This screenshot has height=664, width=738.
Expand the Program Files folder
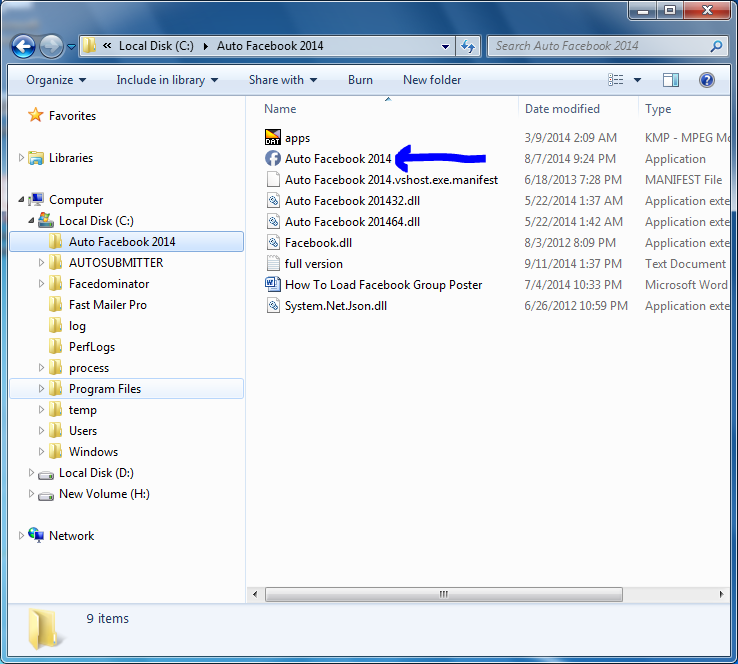[x=41, y=389]
